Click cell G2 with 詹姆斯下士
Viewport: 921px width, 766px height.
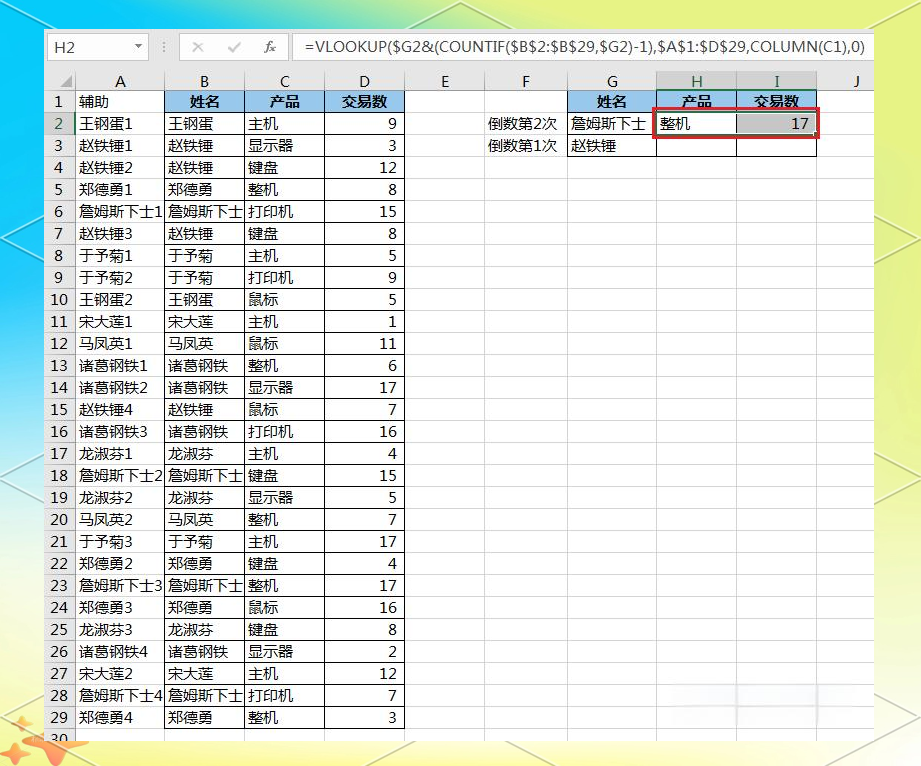click(x=612, y=123)
